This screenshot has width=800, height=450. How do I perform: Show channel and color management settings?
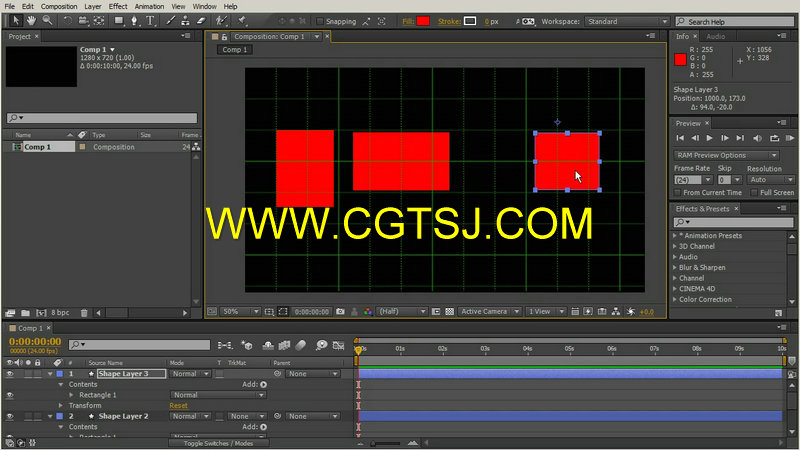coord(367,311)
